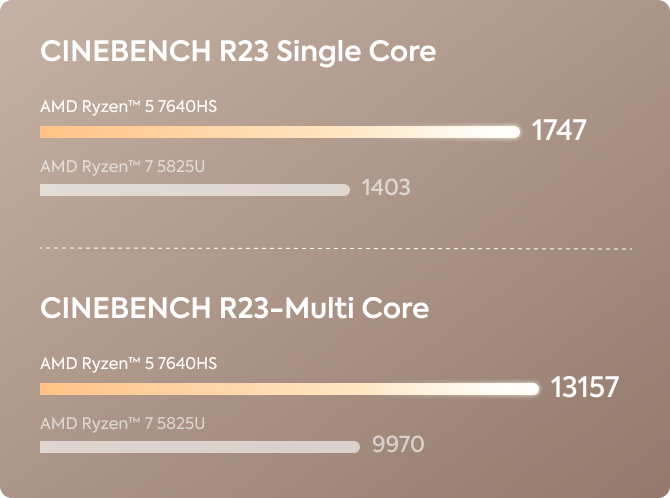
Task: Click the gray single core 5825U bar
Action: point(195,190)
